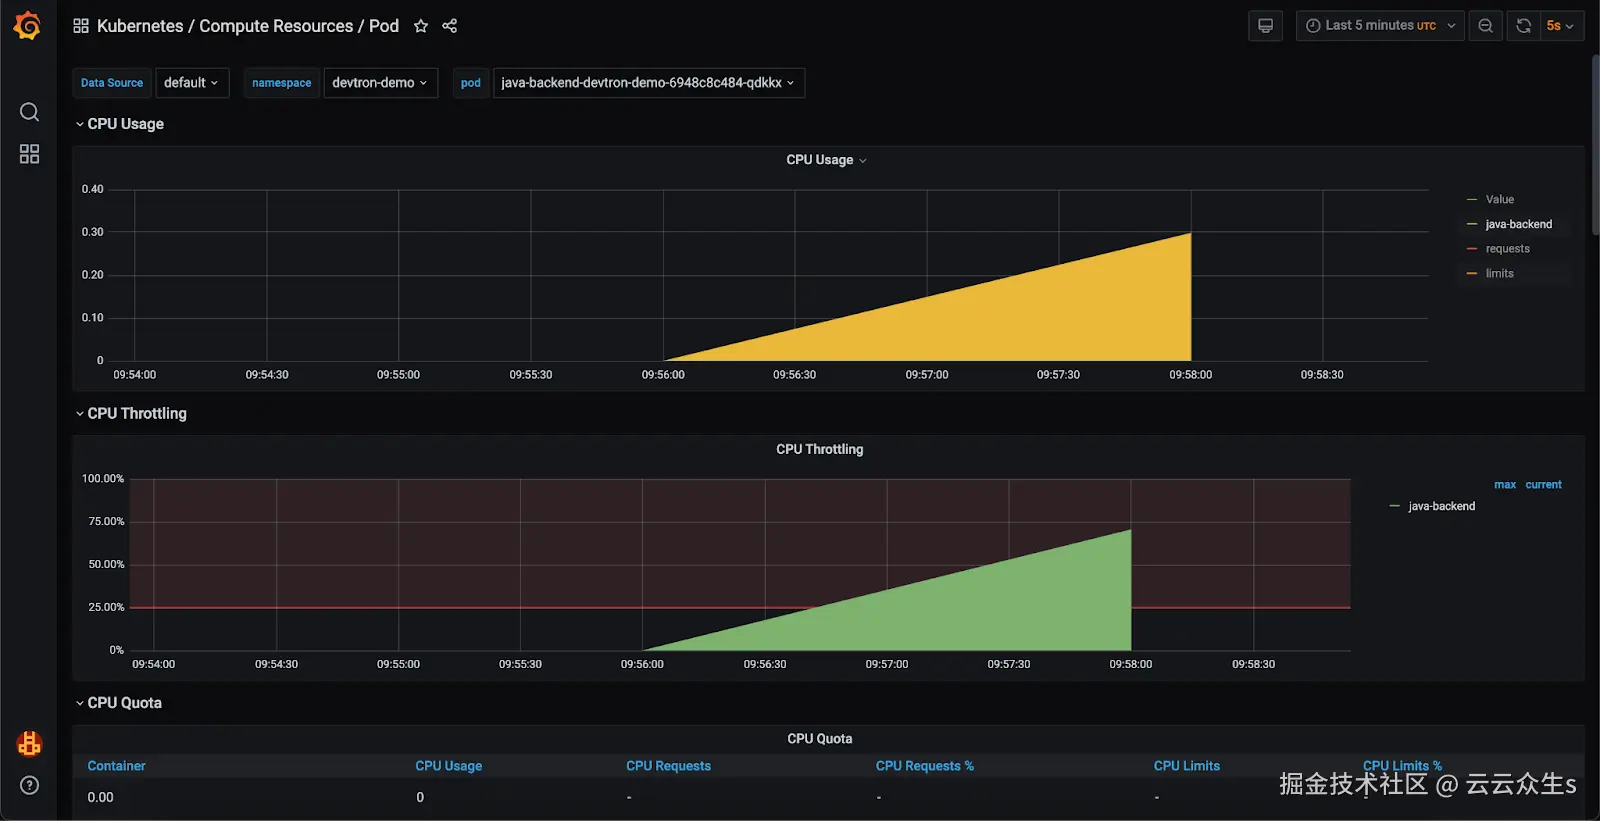1600x821 pixels.
Task: Open the CPU Usage panel title menu
Action: tap(826, 160)
